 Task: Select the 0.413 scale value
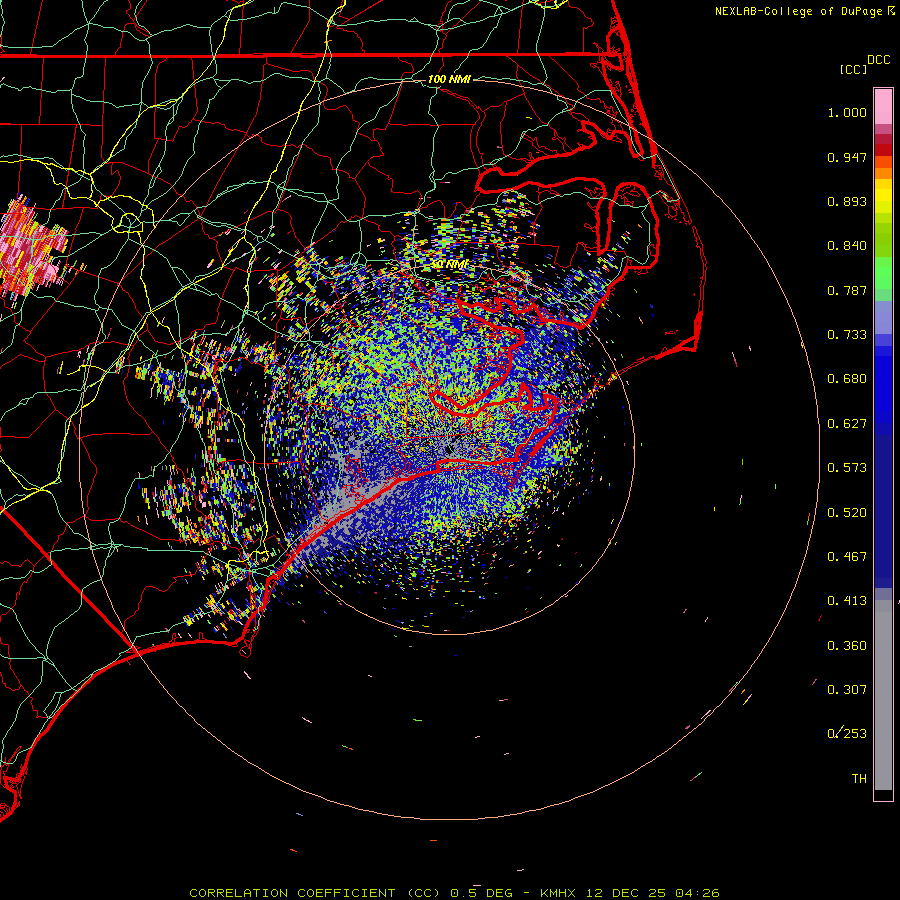point(847,601)
